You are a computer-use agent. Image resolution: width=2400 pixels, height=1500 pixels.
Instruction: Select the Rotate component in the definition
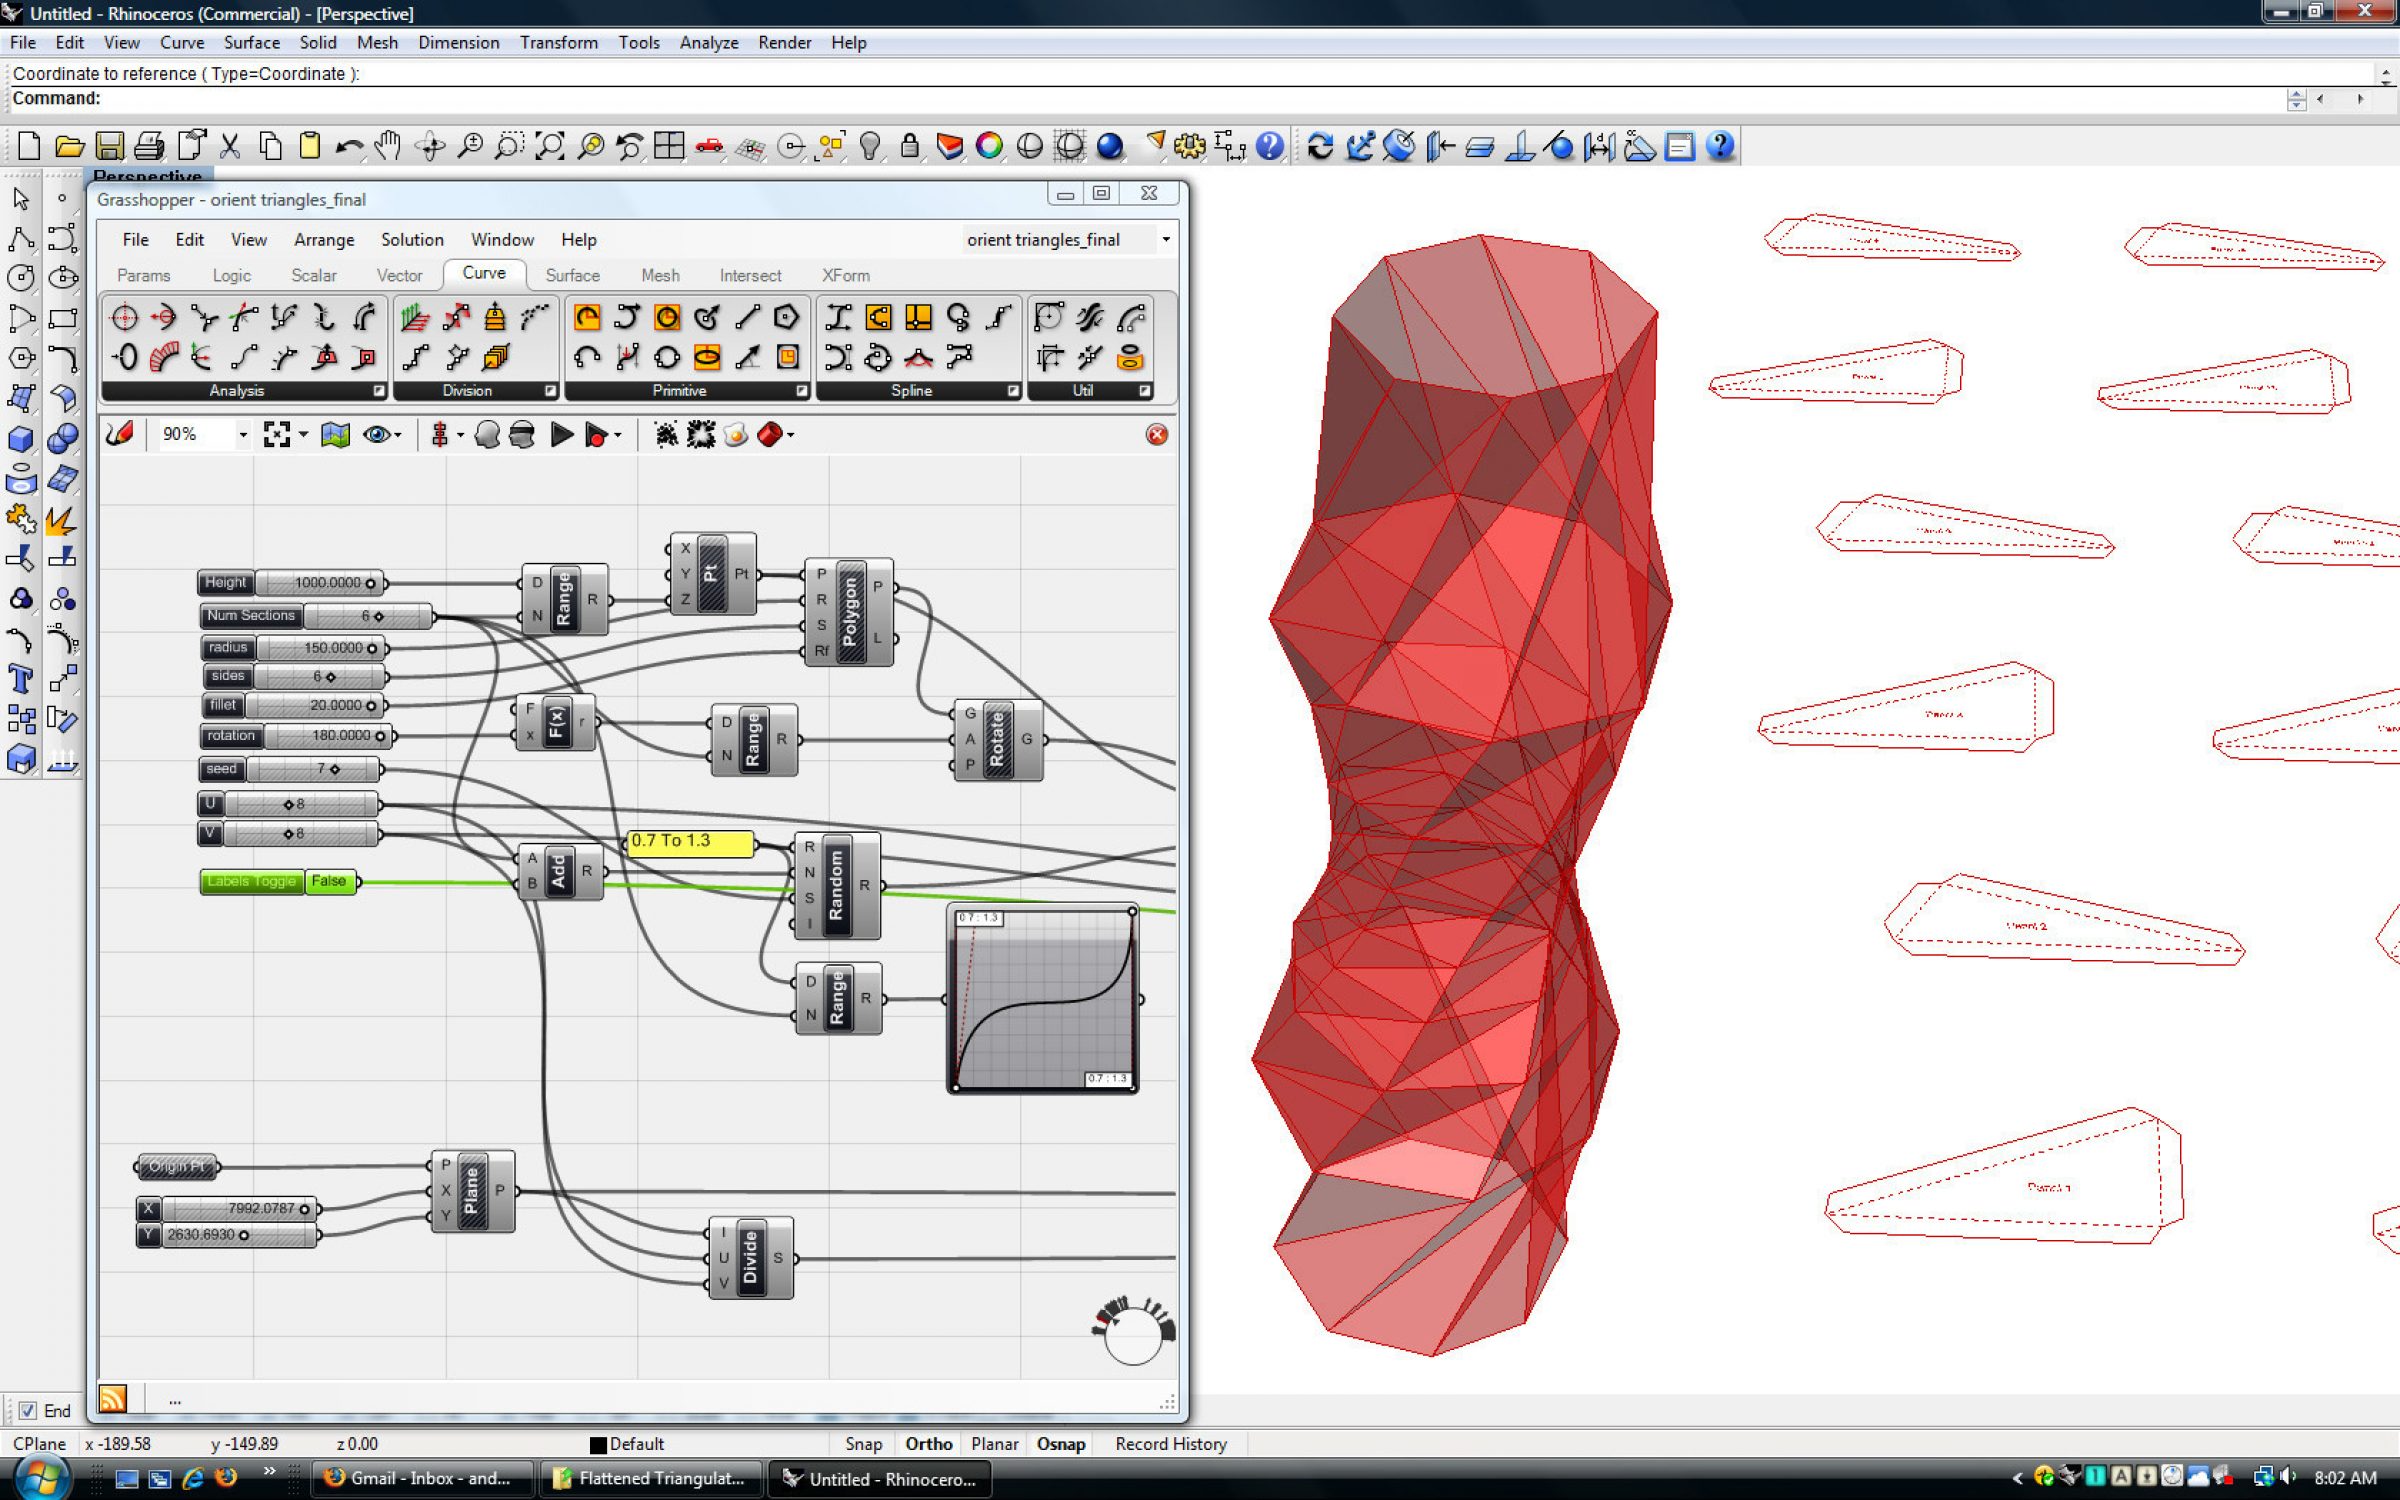click(997, 738)
